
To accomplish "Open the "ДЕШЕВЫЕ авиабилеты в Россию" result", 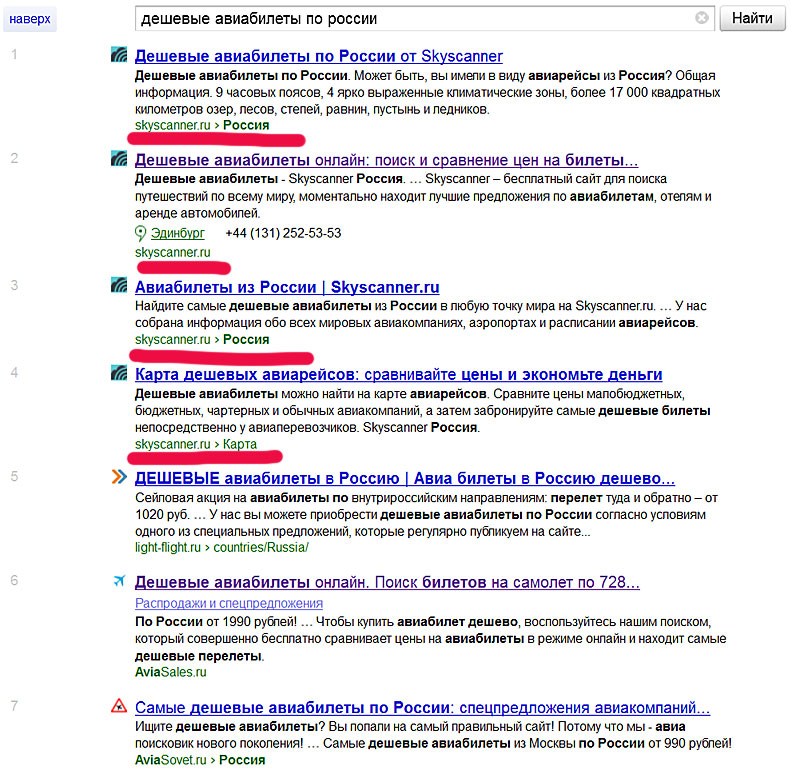I will pyautogui.click(x=404, y=477).
